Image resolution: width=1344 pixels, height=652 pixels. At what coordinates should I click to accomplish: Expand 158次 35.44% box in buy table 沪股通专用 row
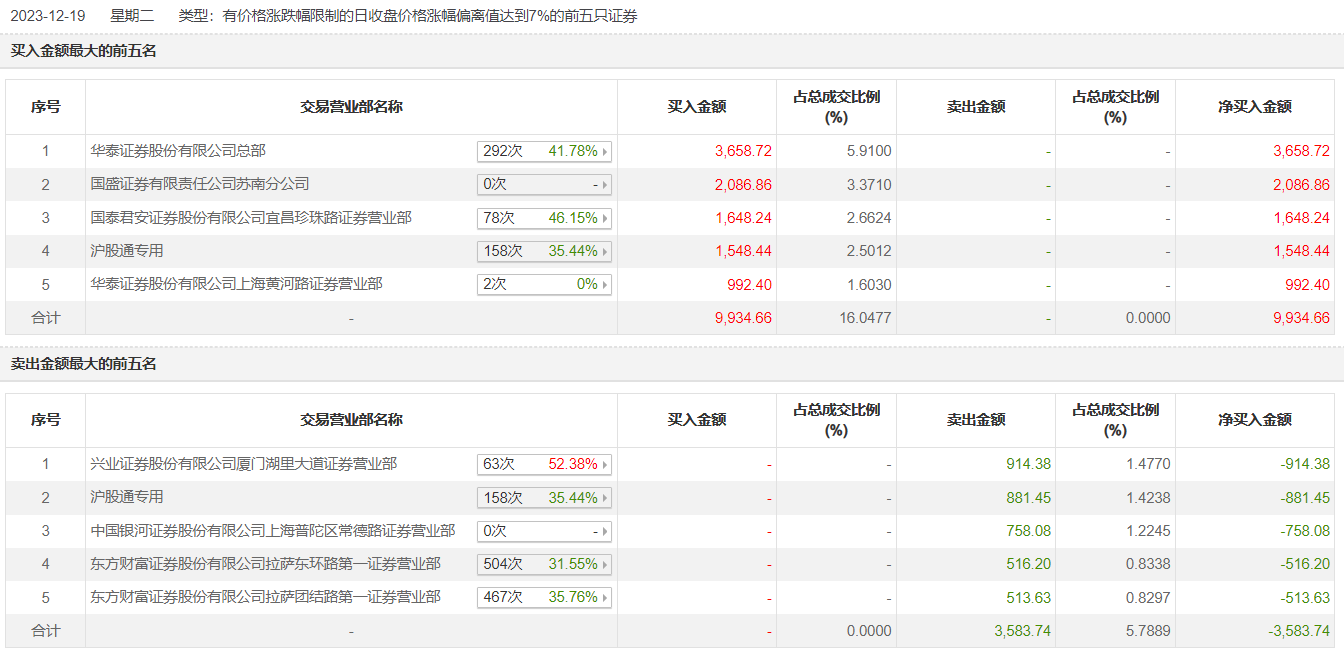[544, 251]
